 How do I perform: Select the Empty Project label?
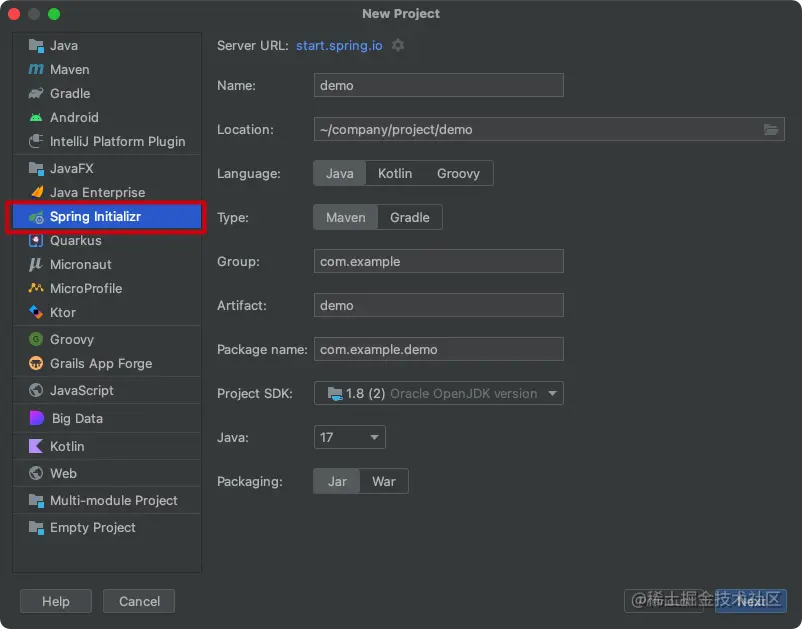point(93,528)
